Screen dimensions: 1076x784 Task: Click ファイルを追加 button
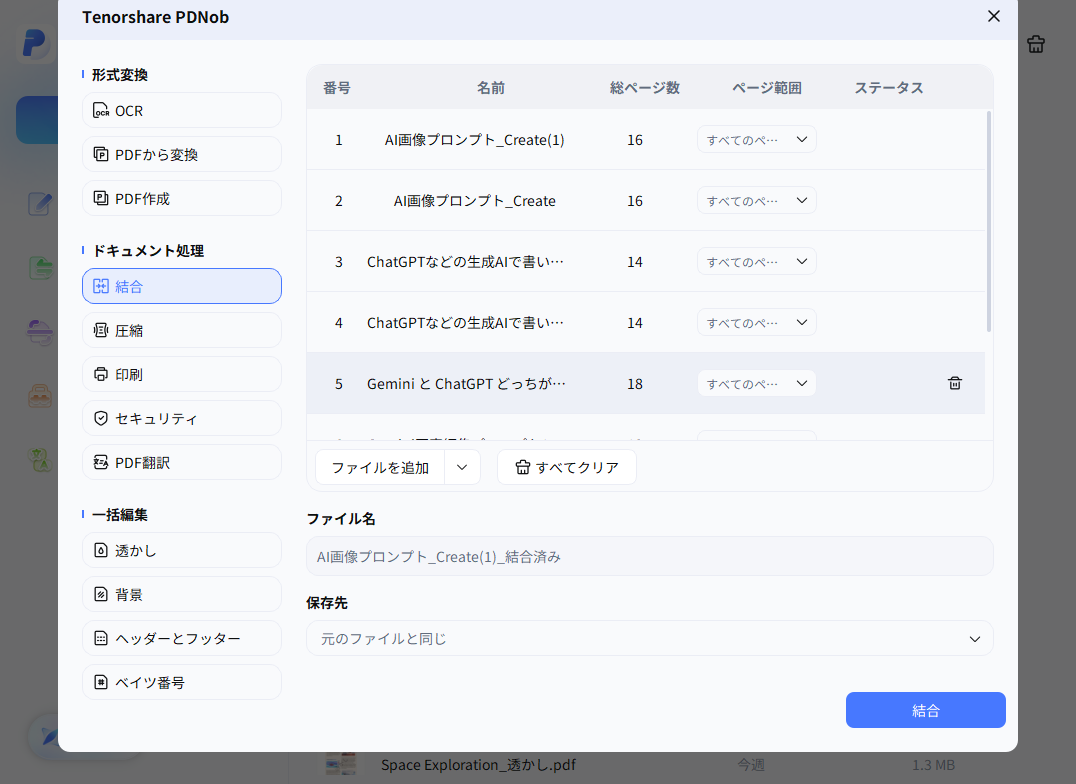380,468
